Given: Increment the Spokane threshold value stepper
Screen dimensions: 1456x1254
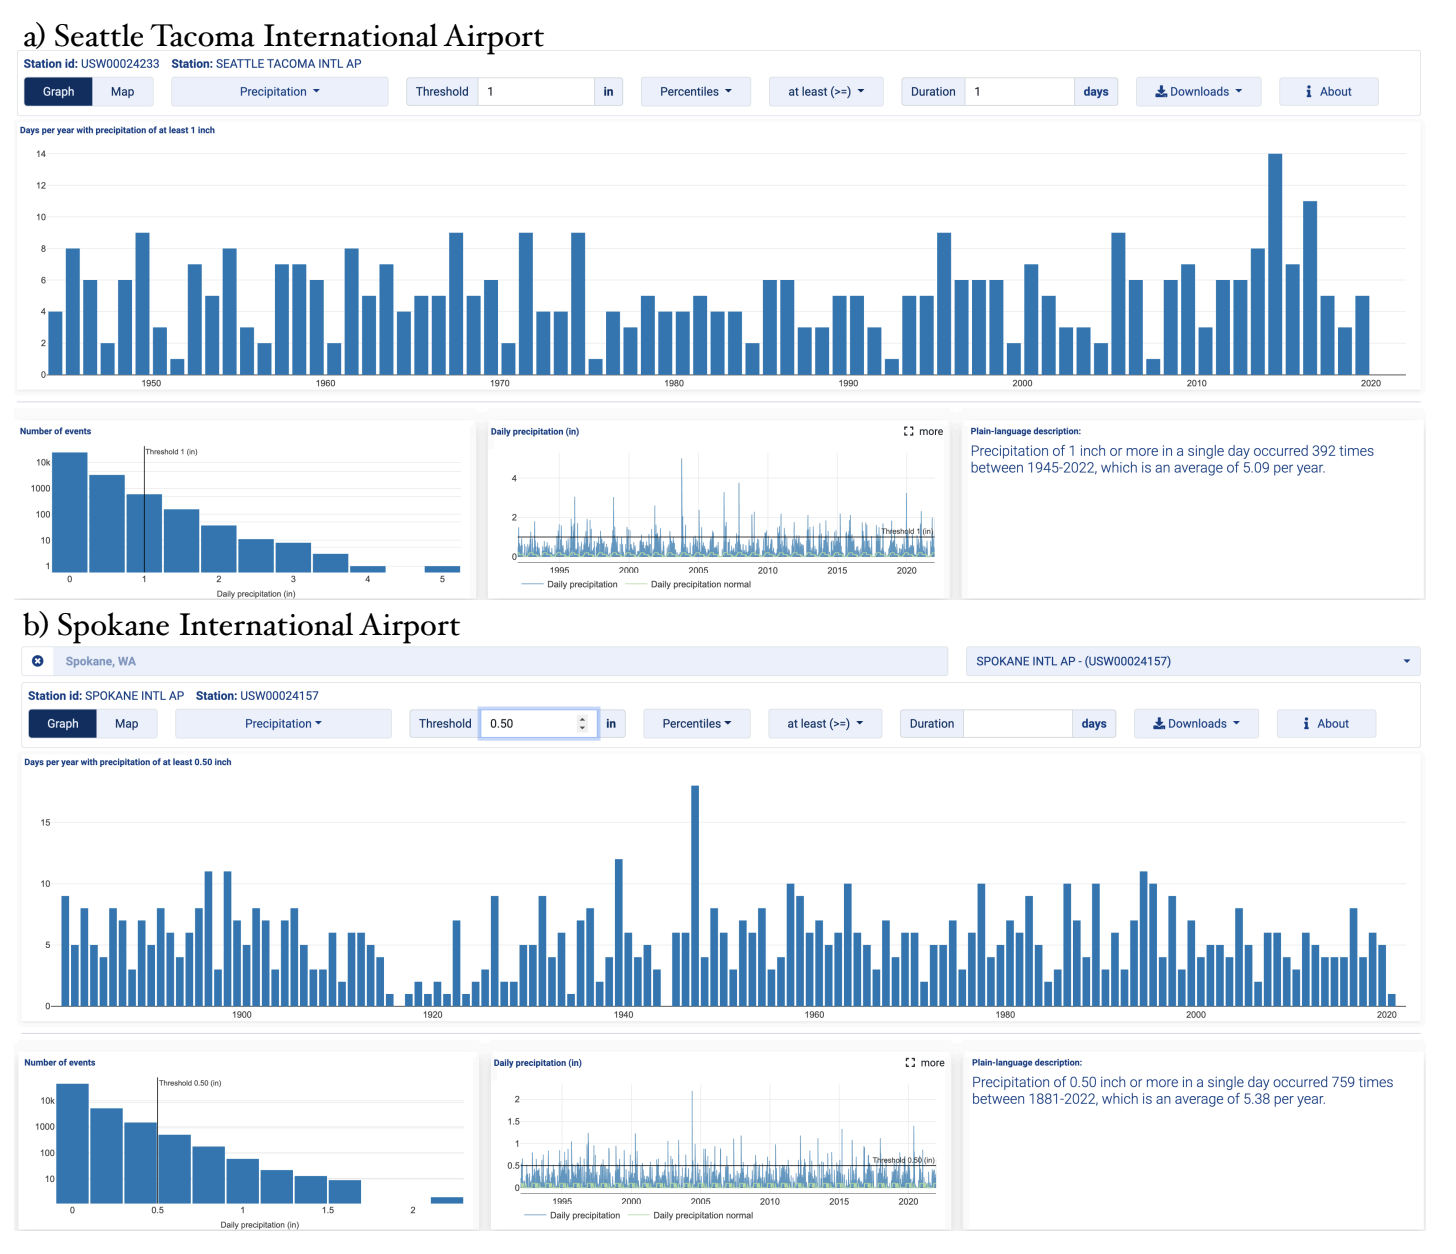Looking at the screenshot, I should click(582, 718).
